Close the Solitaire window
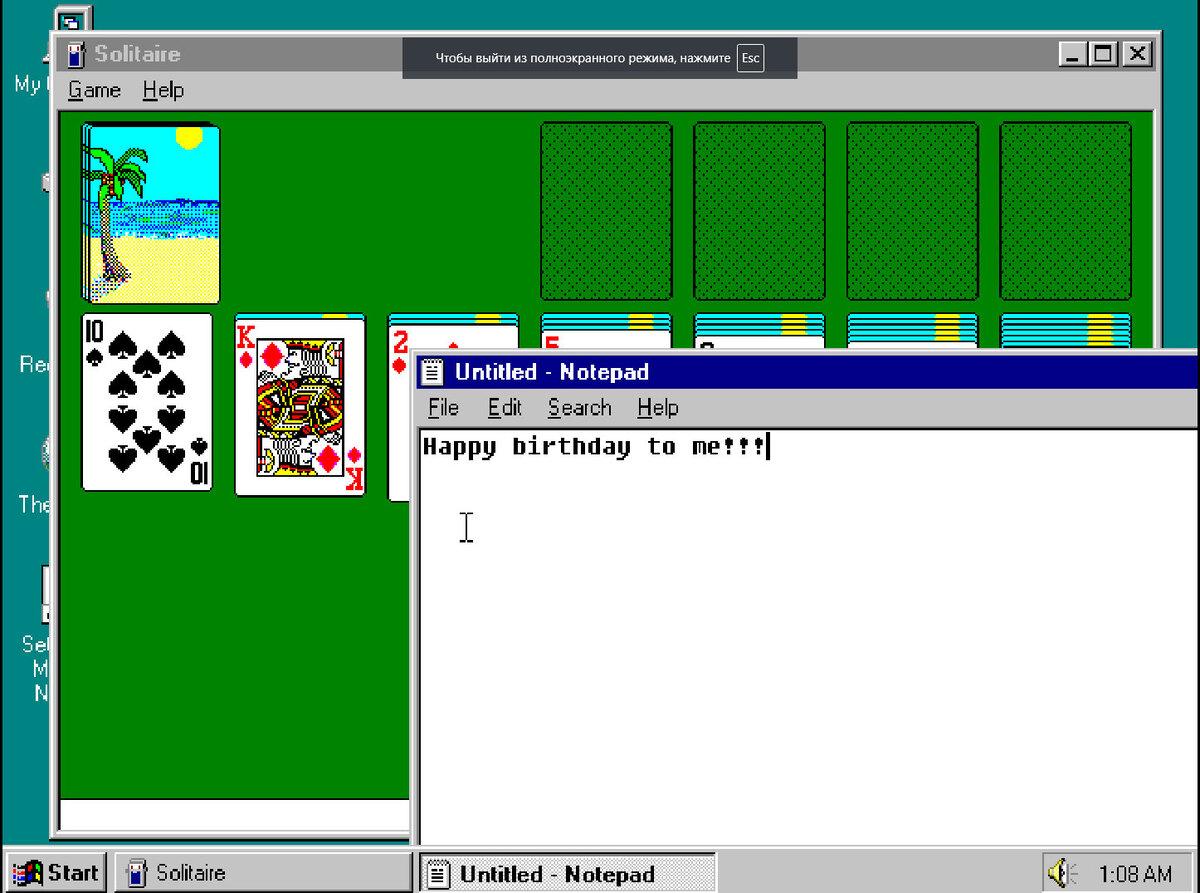Viewport: 1200px width, 893px height. click(x=1136, y=54)
